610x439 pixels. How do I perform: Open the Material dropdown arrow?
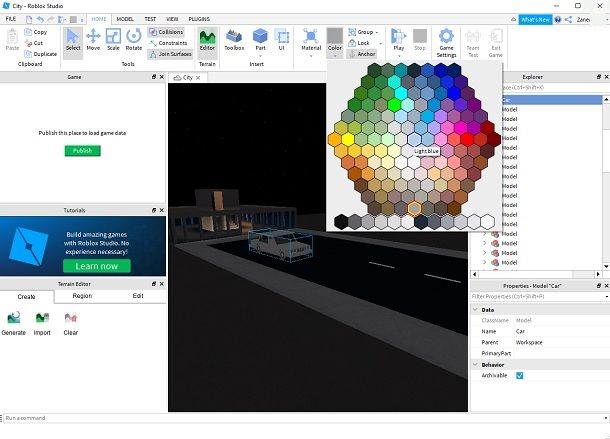[311, 56]
